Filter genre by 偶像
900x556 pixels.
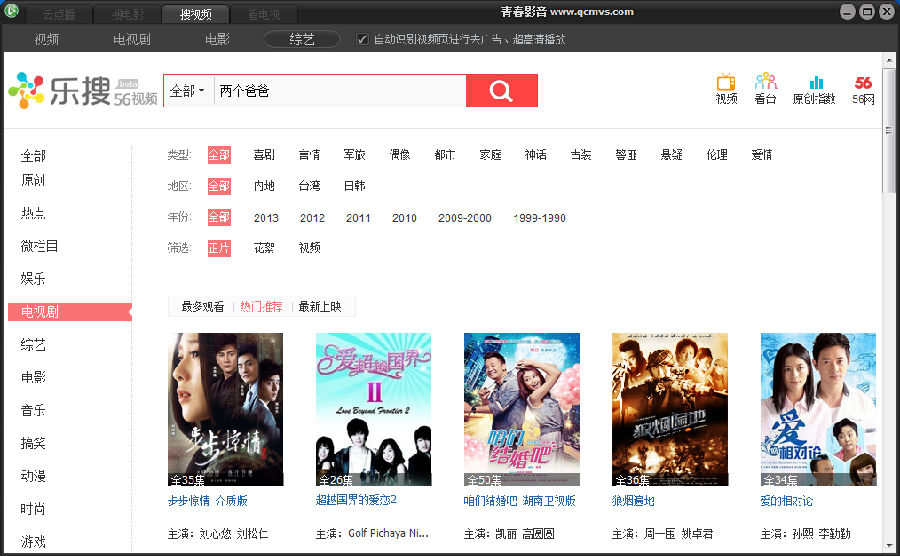[400, 155]
